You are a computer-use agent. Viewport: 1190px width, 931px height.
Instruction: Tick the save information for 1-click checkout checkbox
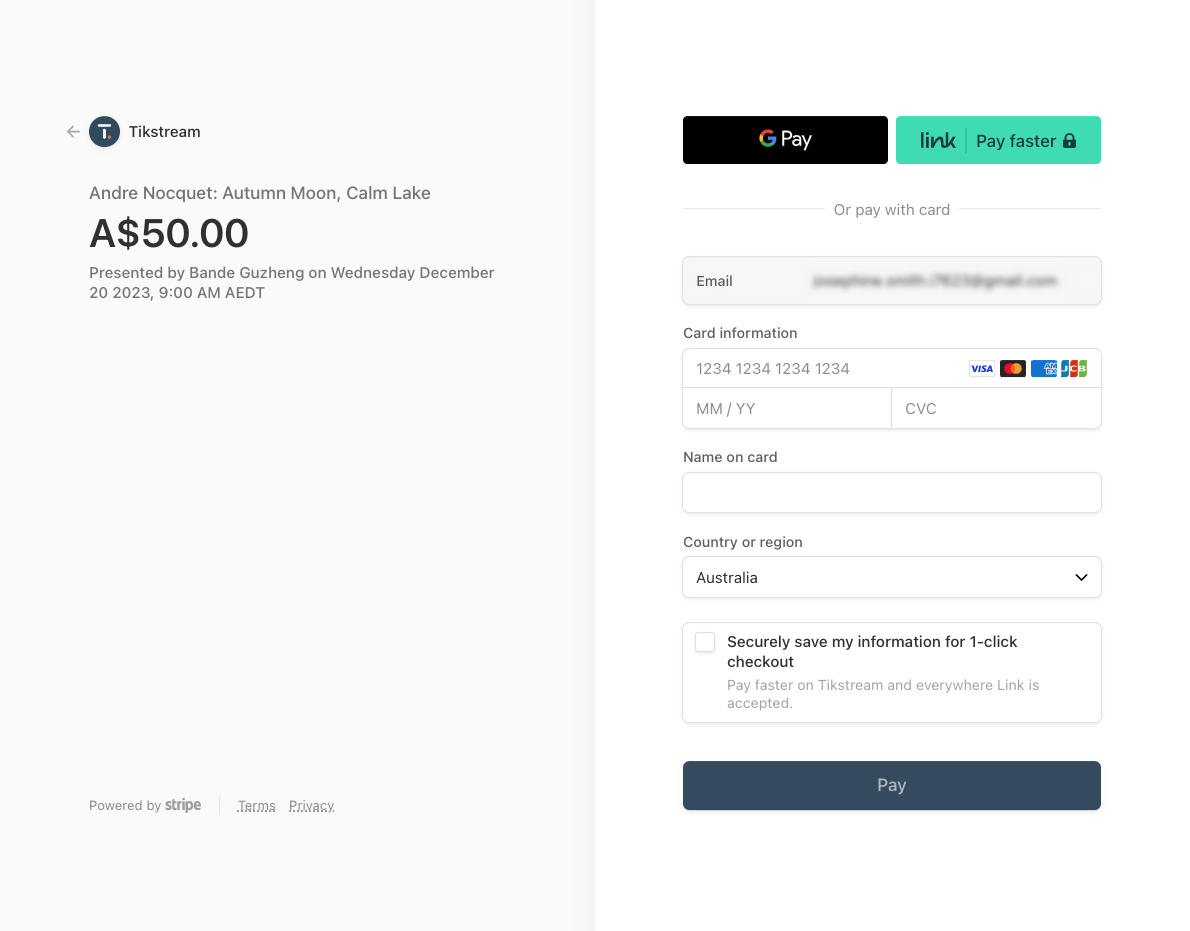[x=705, y=642]
